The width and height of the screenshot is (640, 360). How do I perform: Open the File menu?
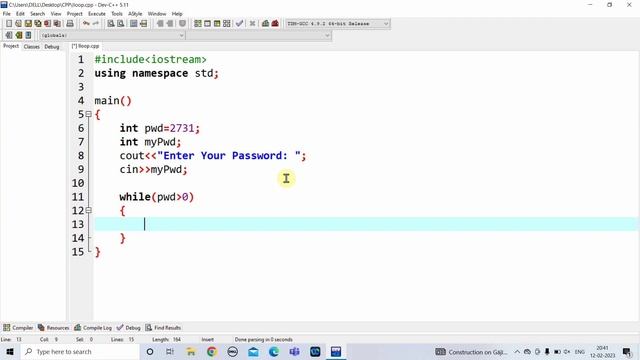tap(7, 14)
